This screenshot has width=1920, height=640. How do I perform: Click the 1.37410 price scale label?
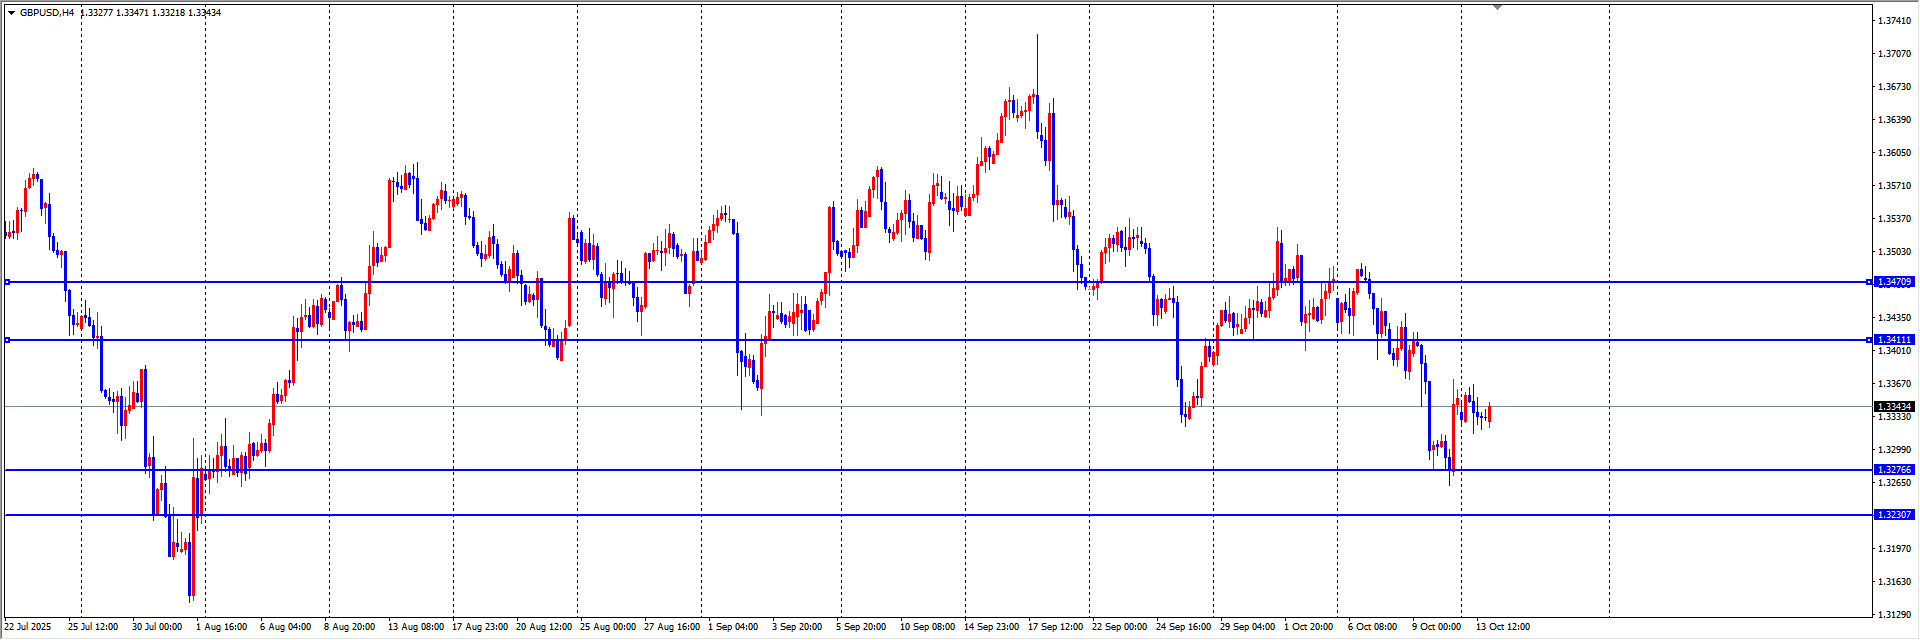pyautogui.click(x=1894, y=20)
